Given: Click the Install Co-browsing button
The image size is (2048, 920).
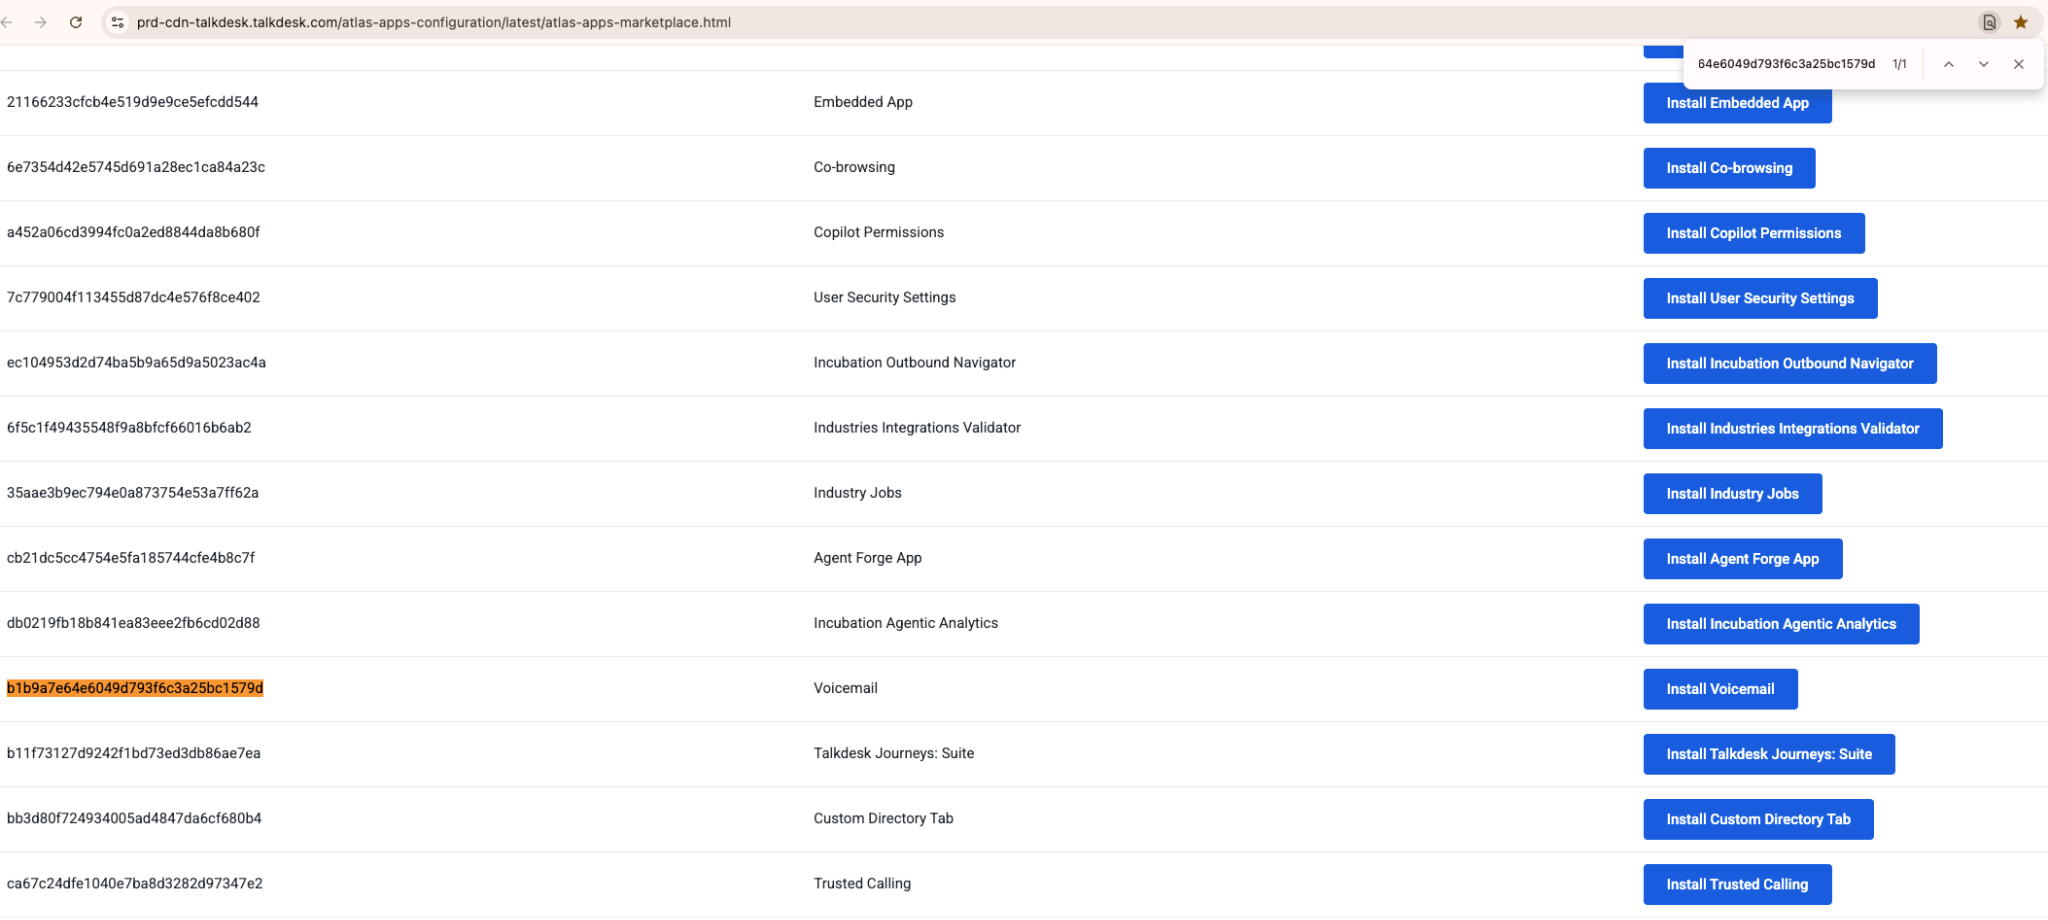Looking at the screenshot, I should [1729, 168].
